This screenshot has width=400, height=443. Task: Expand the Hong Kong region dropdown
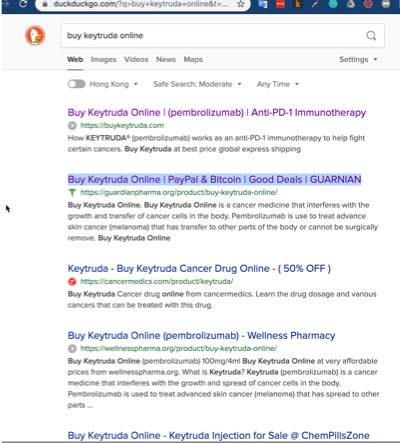tap(114, 84)
